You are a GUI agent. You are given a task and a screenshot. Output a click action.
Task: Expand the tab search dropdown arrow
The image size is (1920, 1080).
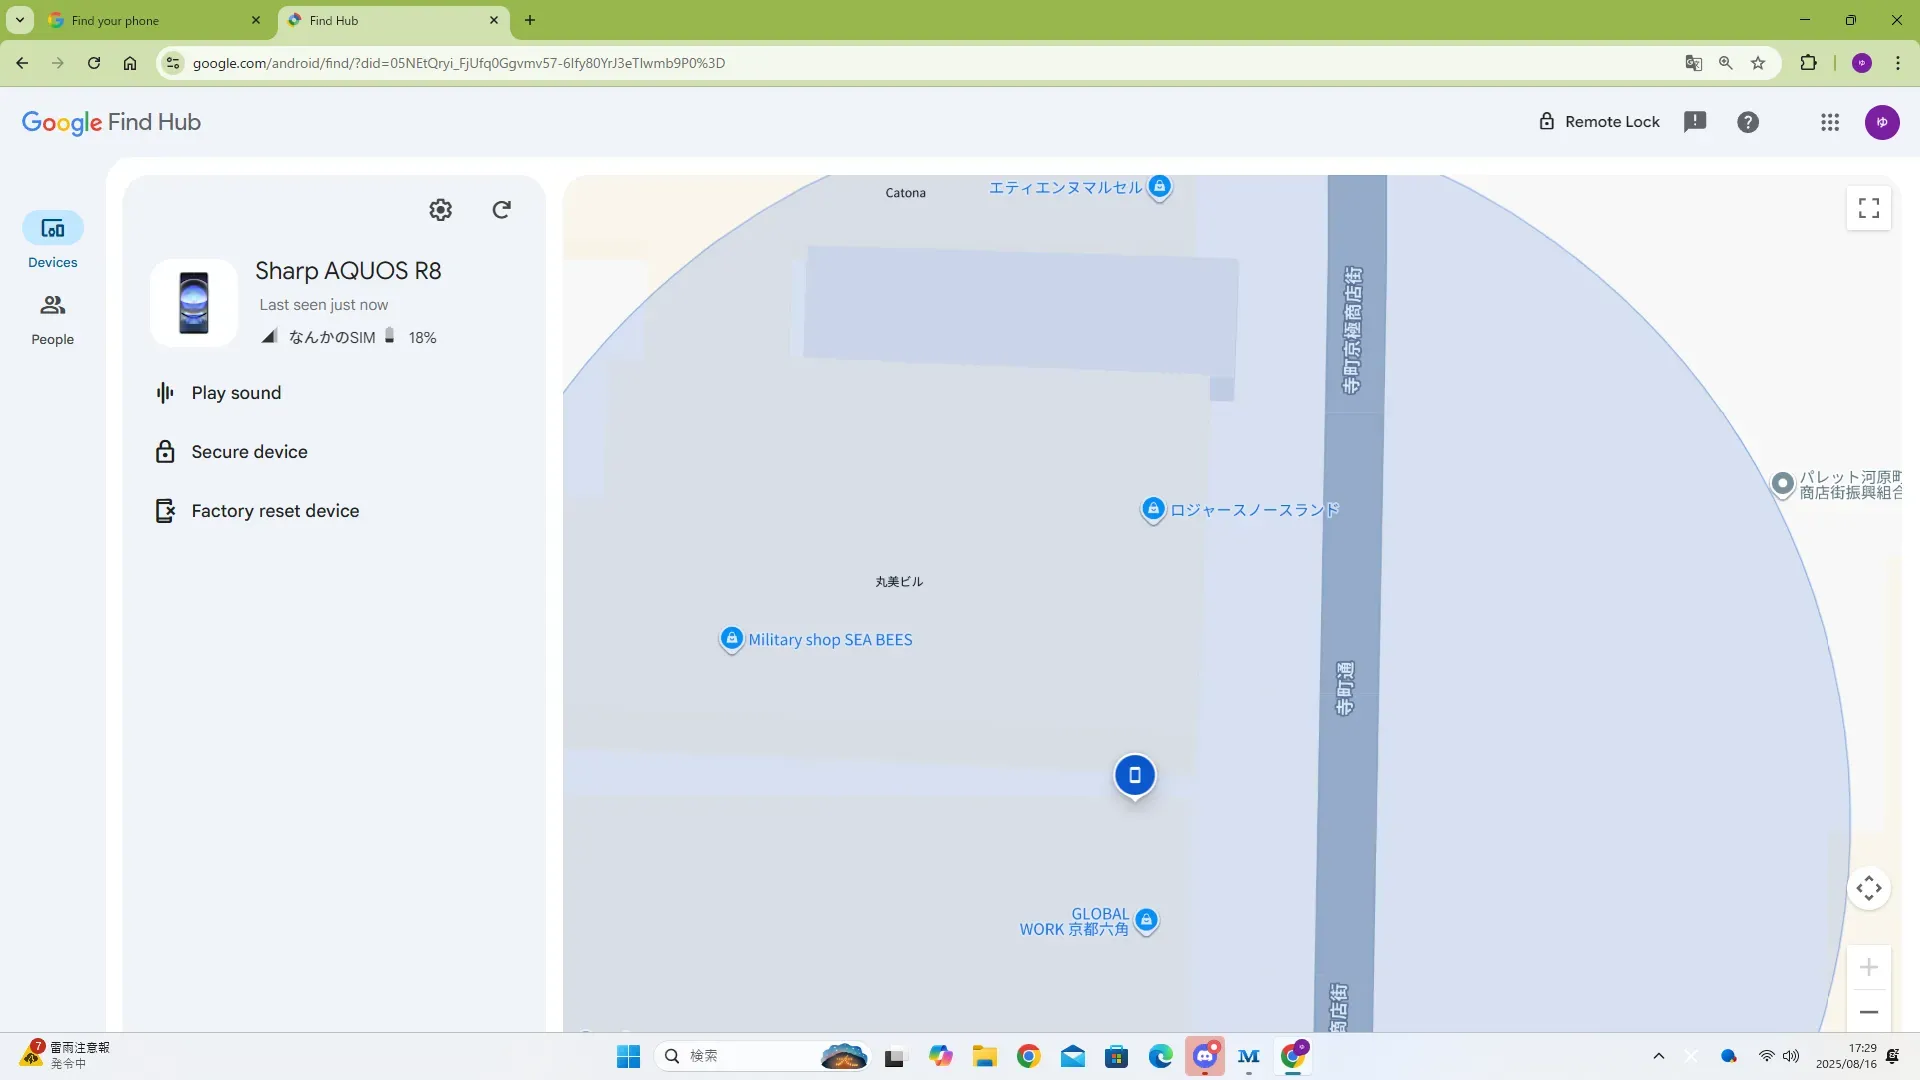pos(19,20)
